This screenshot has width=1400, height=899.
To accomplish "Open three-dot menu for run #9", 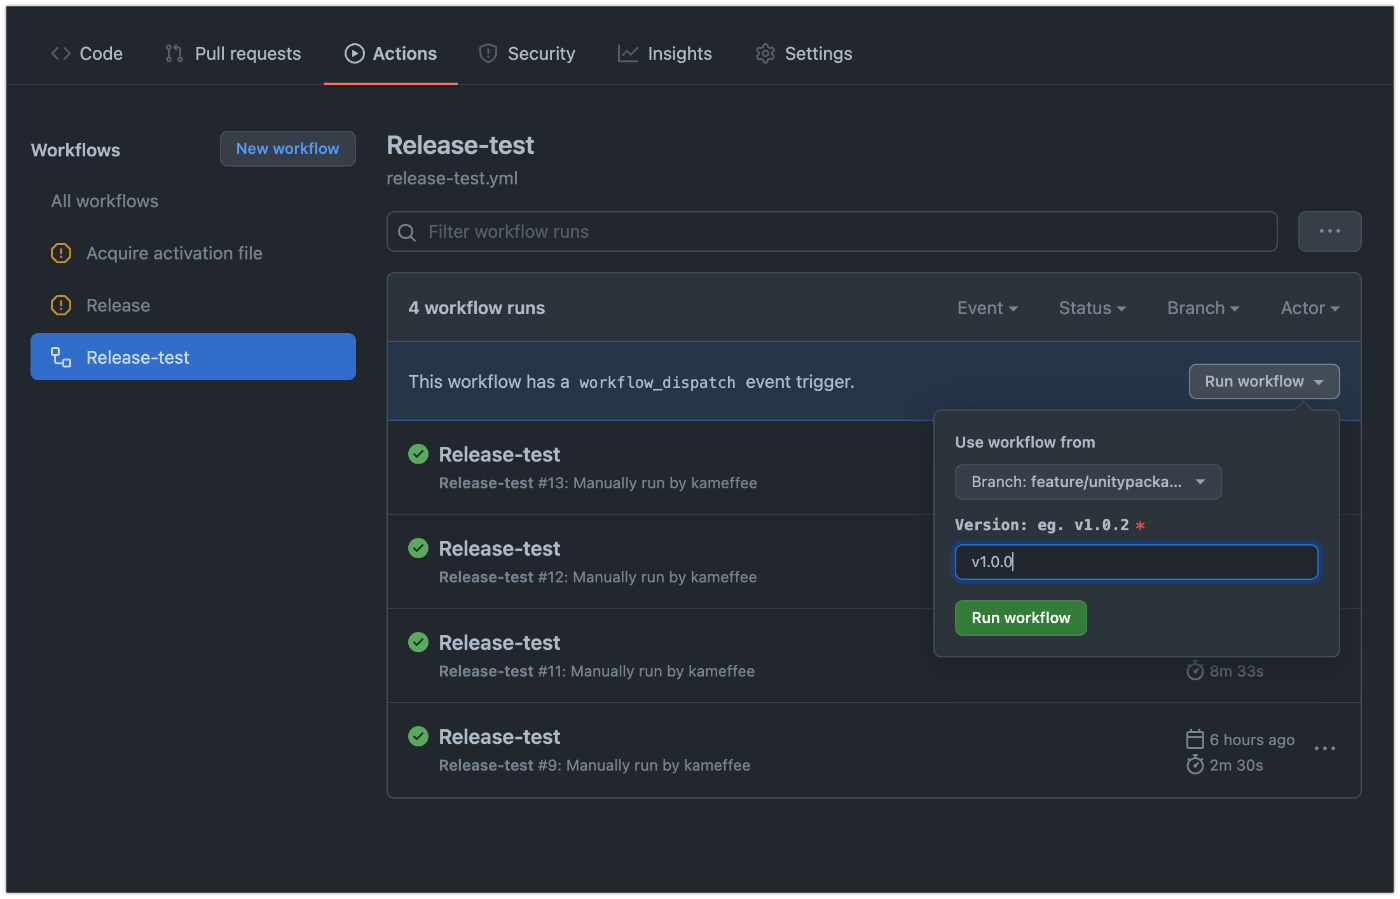I will click(1325, 749).
